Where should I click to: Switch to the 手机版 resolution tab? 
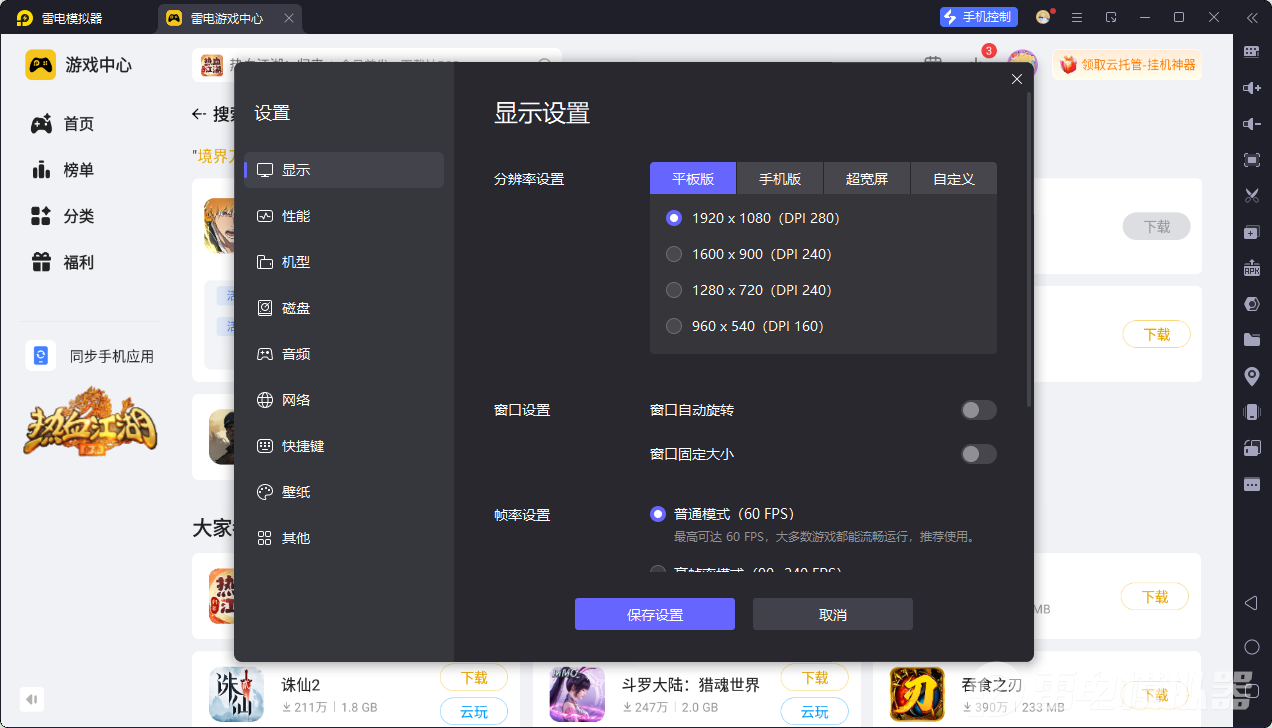779,177
